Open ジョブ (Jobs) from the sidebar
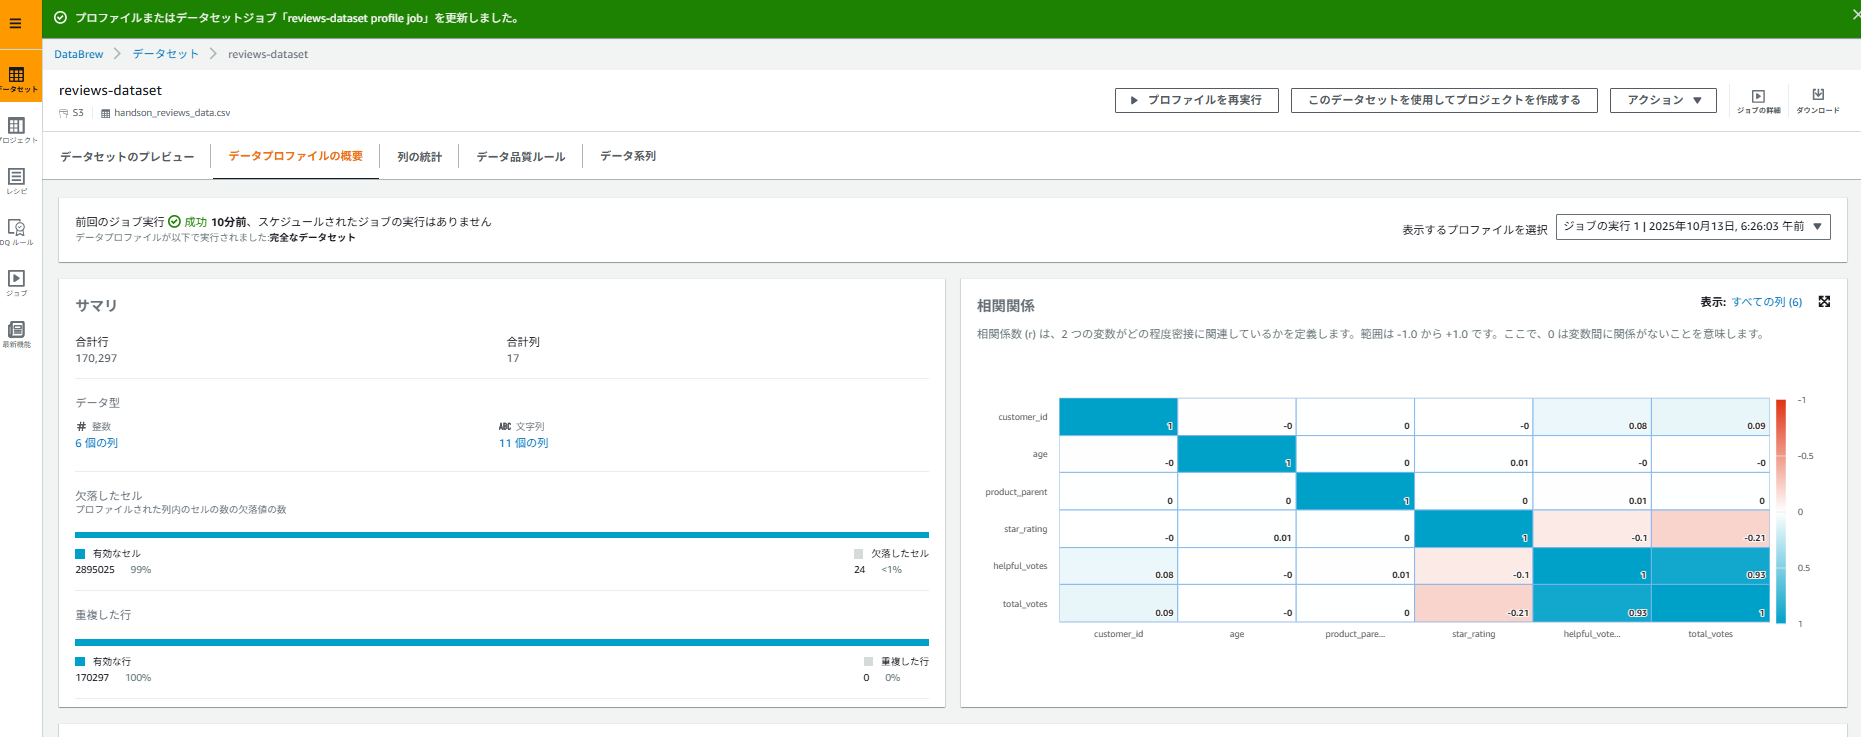The width and height of the screenshot is (1861, 737). click(x=17, y=283)
